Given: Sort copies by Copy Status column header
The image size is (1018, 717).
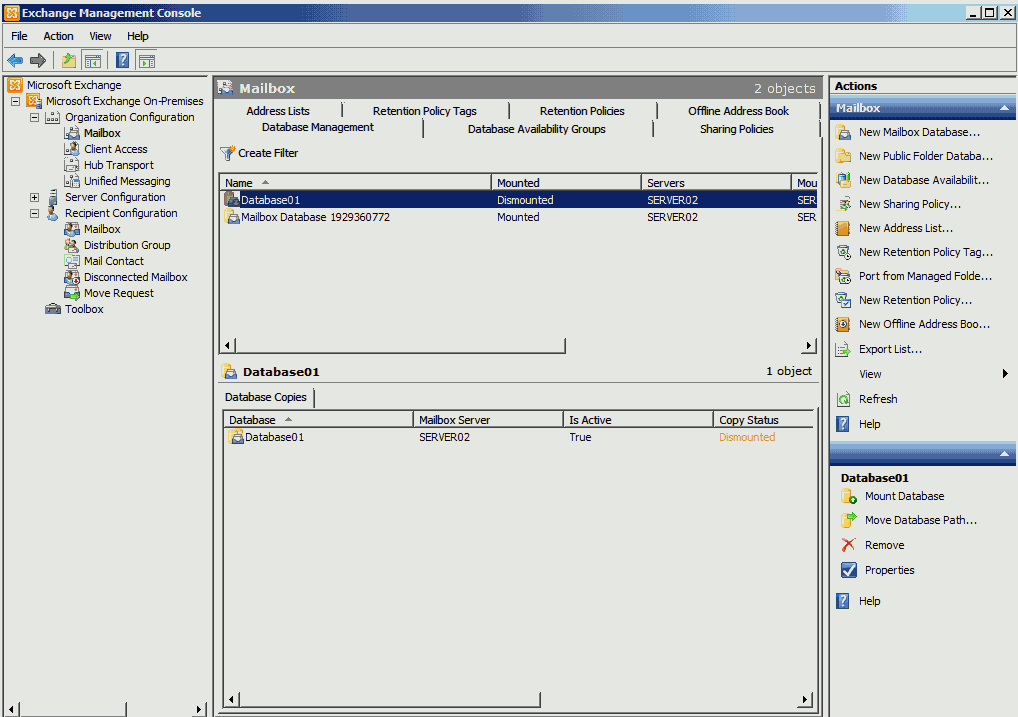Looking at the screenshot, I should [x=763, y=420].
